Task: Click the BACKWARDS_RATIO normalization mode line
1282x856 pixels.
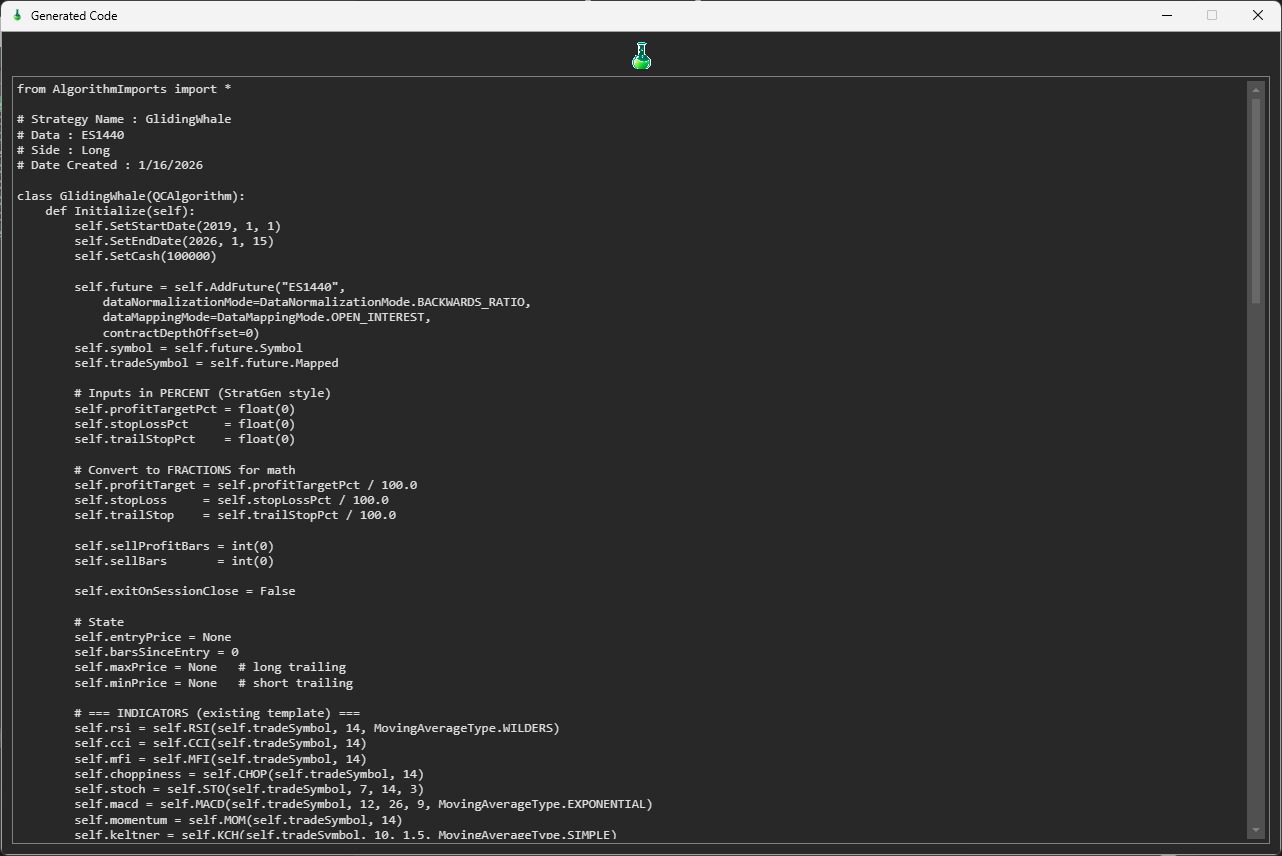Action: click(x=317, y=302)
